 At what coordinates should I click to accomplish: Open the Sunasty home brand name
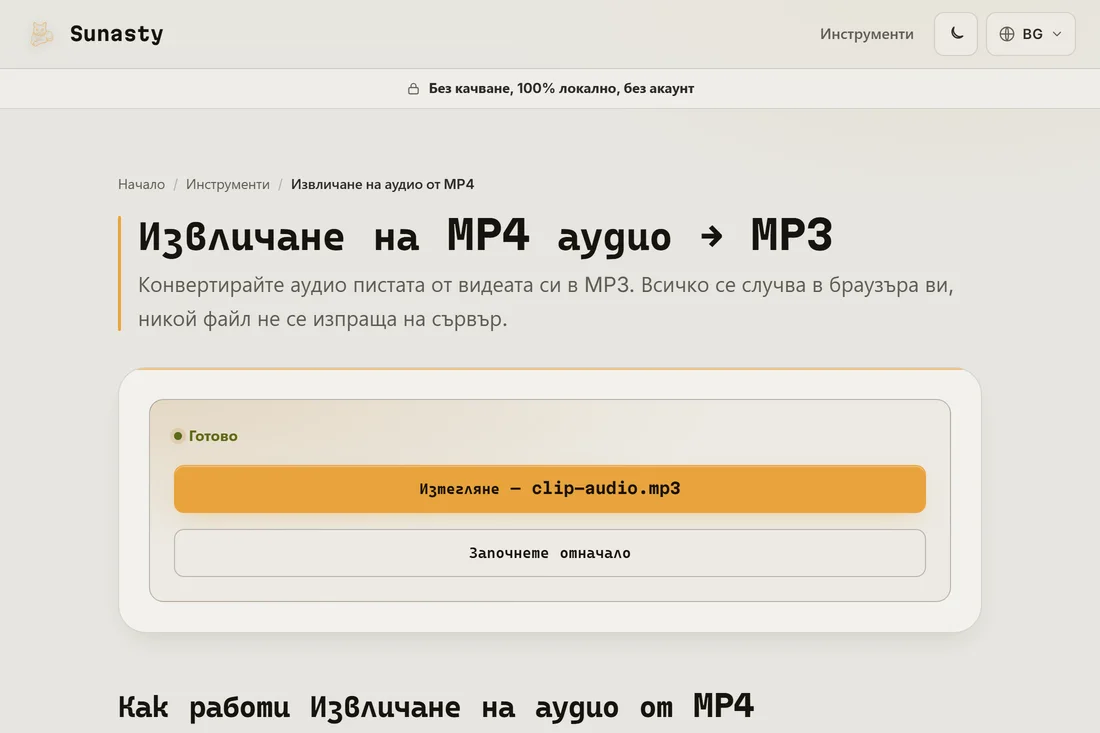point(116,34)
